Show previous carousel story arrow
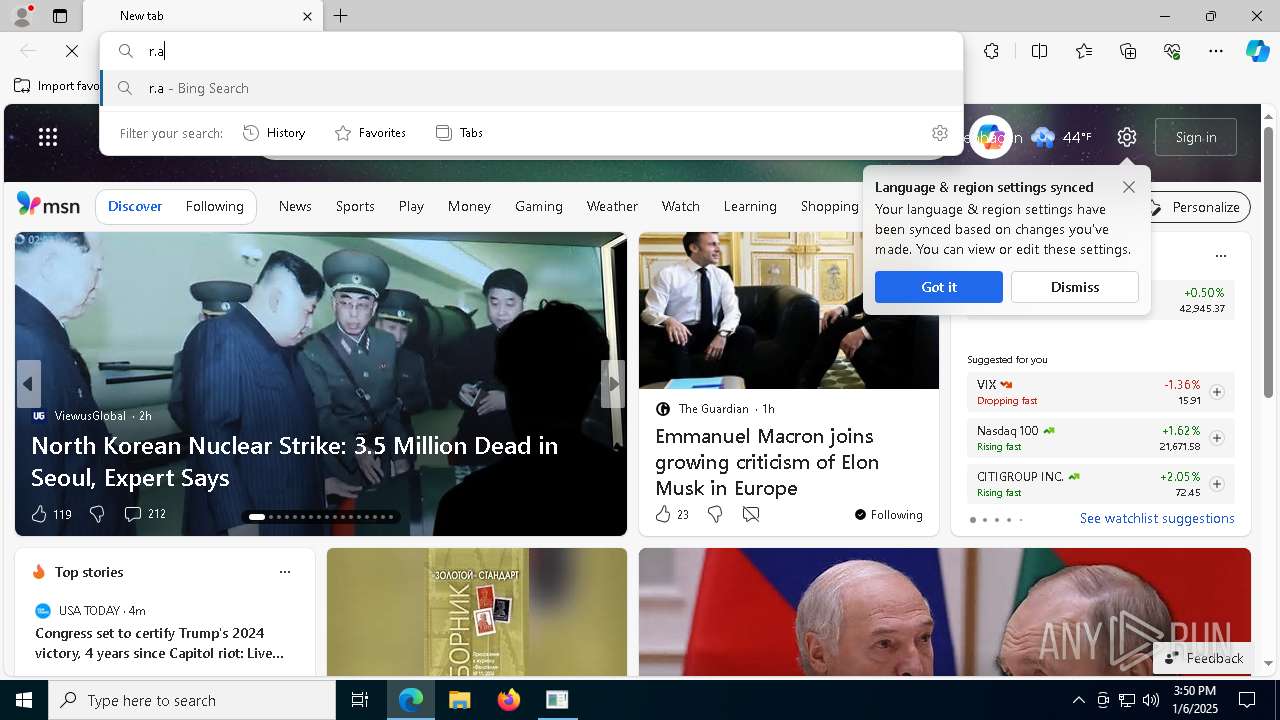Viewport: 1280px width, 720px height. pos(28,384)
